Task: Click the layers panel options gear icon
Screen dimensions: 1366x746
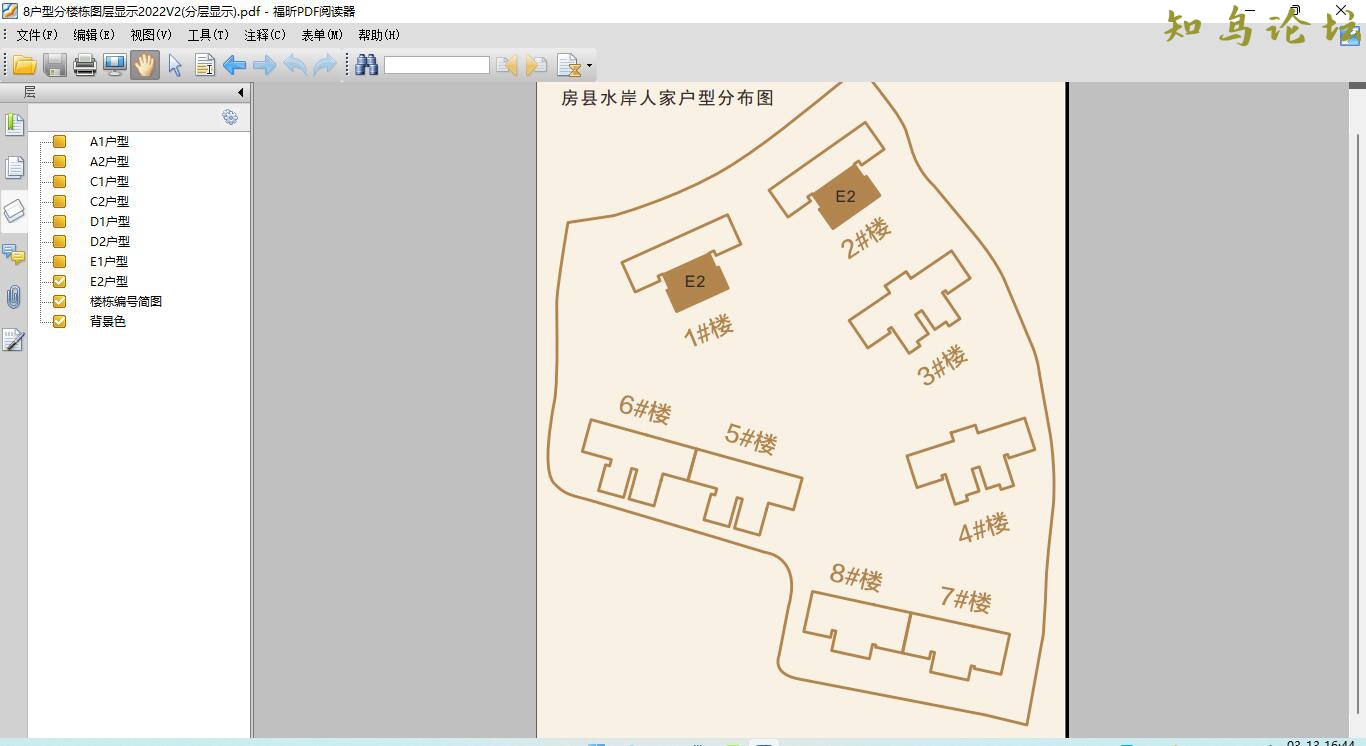Action: (x=230, y=117)
